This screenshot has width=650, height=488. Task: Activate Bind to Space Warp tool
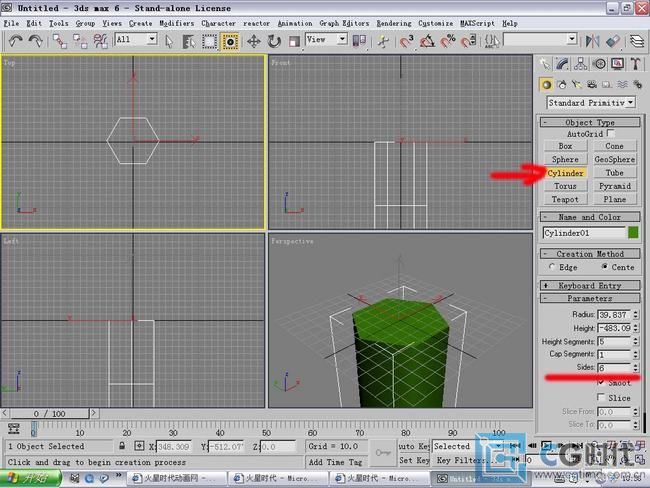tap(100, 41)
